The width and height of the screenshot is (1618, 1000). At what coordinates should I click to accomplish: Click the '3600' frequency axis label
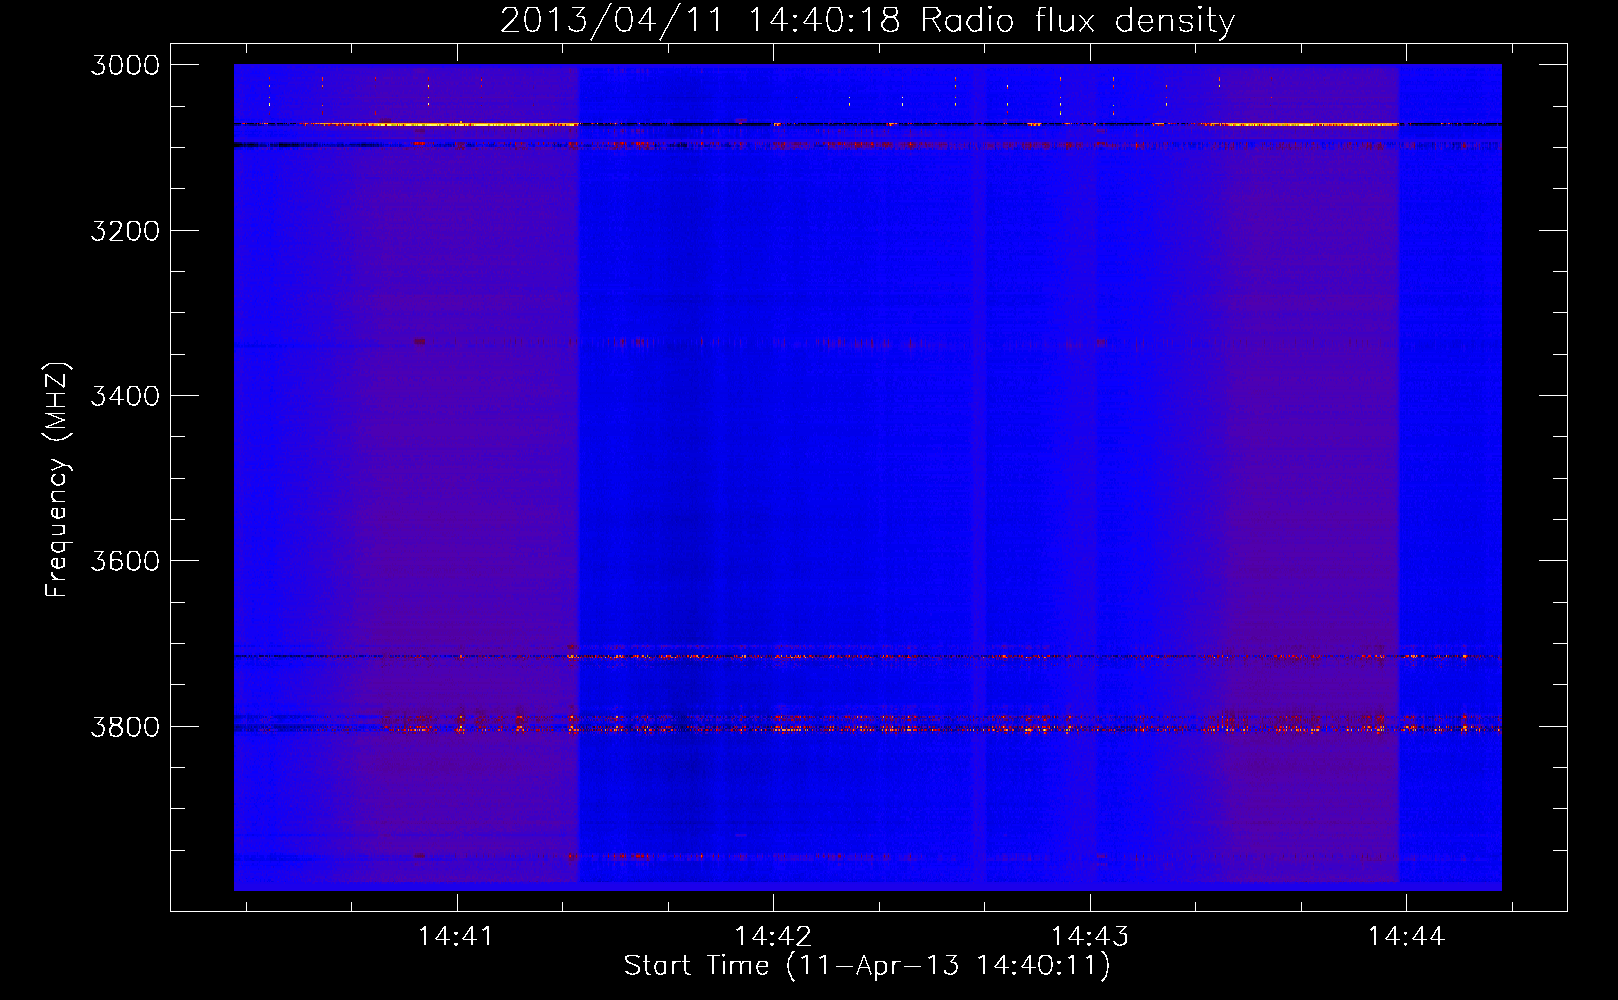(125, 561)
